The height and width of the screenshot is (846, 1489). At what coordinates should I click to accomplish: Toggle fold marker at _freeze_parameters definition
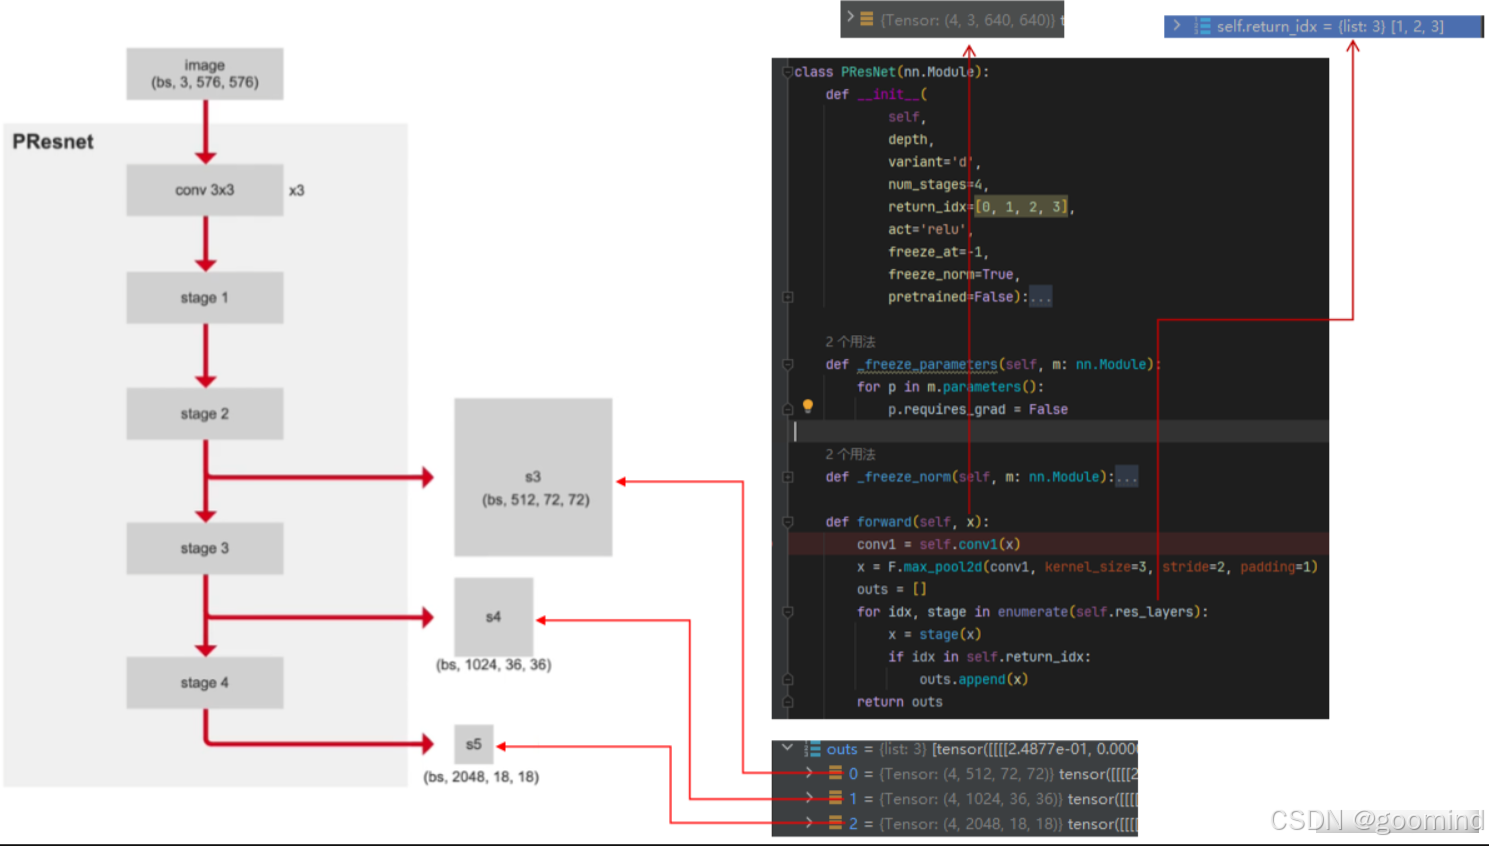point(788,365)
